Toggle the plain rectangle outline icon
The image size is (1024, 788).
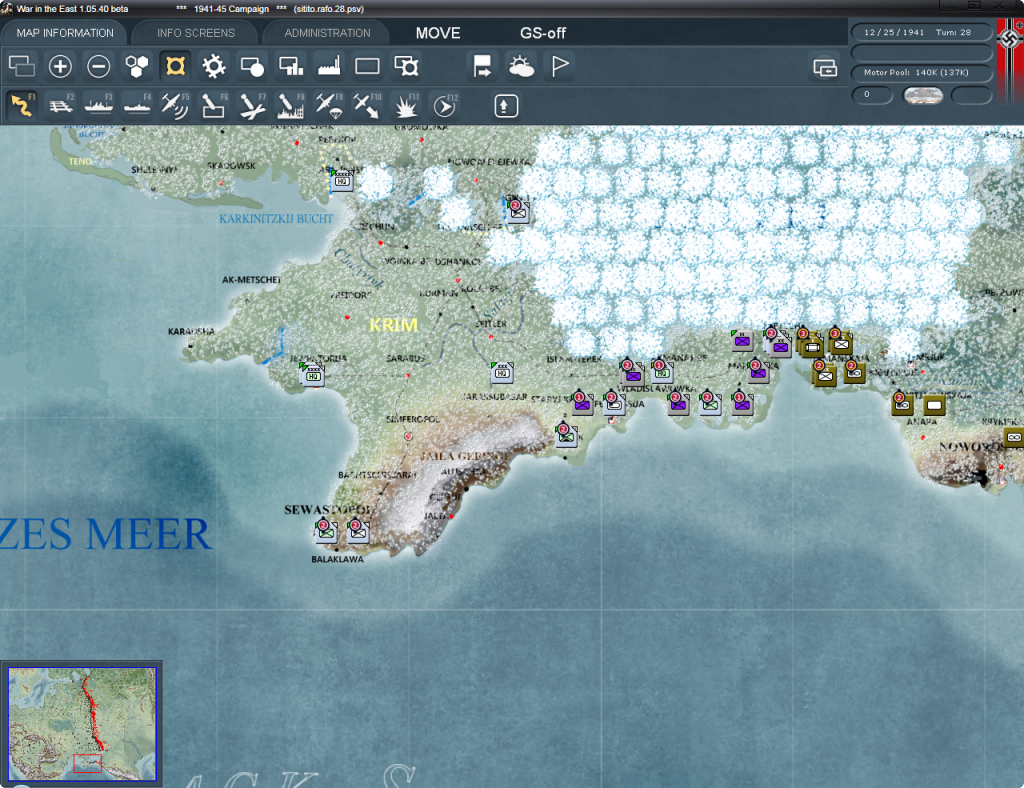(x=367, y=66)
